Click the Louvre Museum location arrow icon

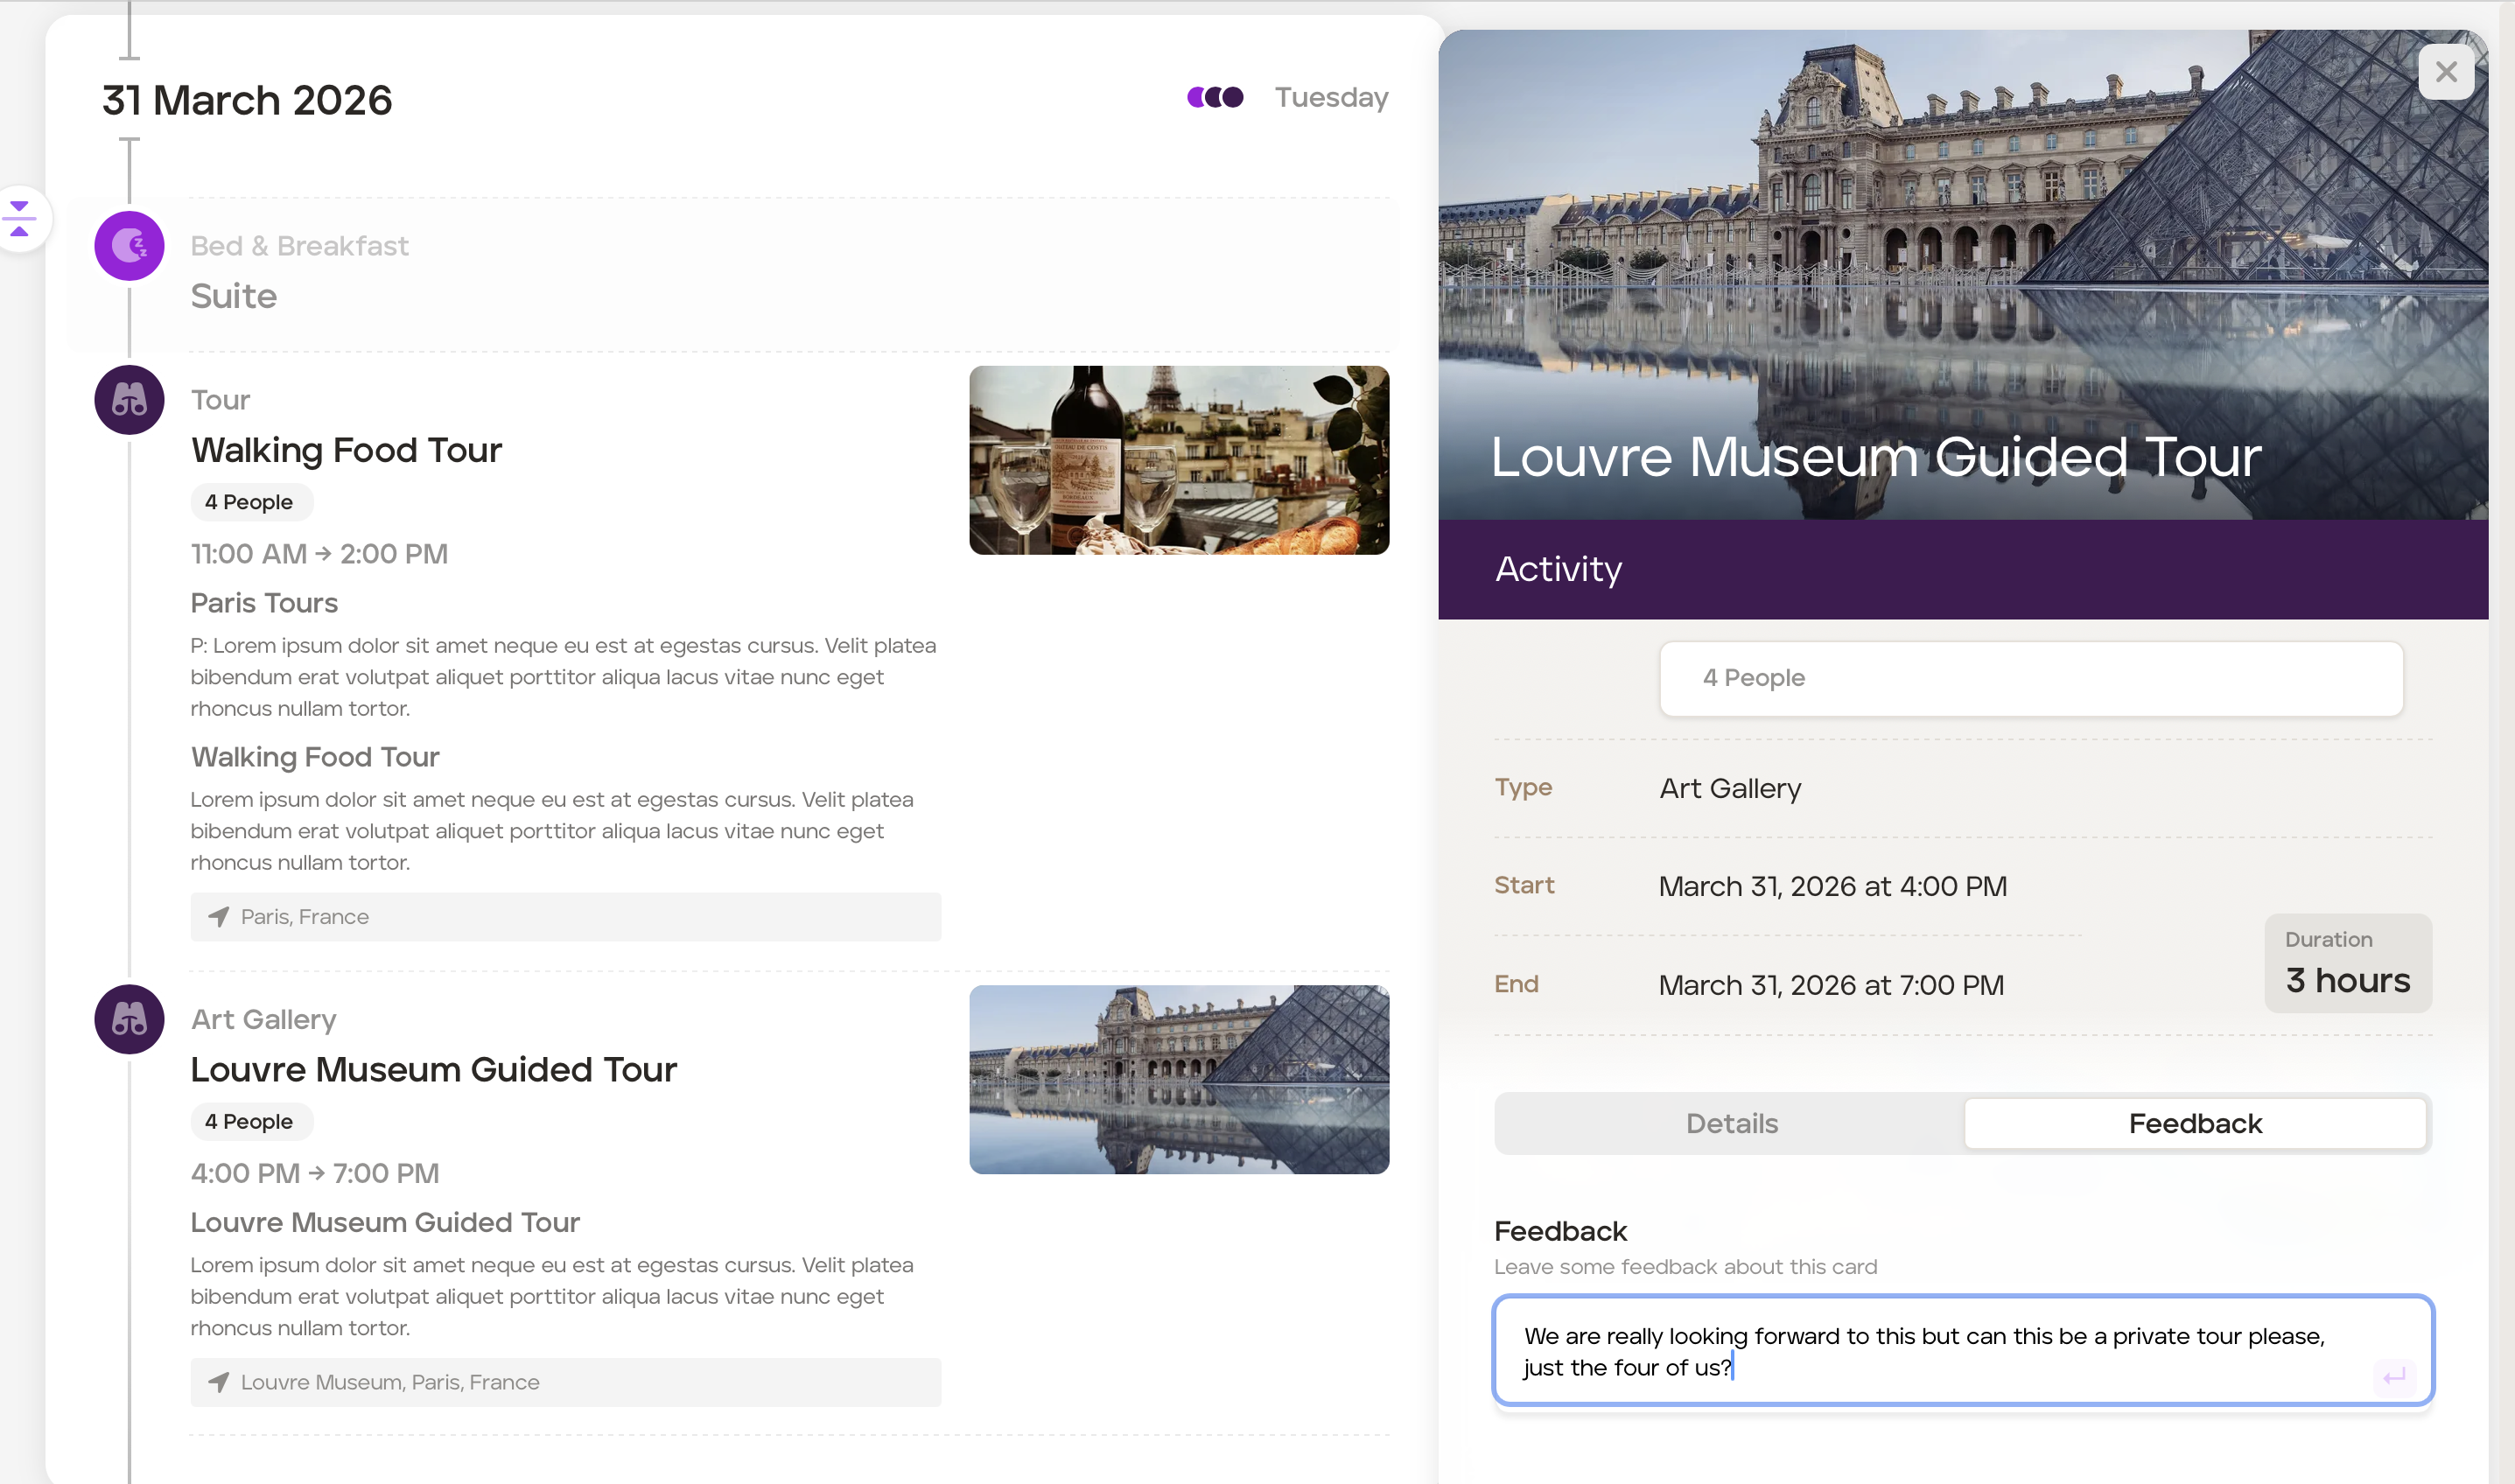(x=218, y=1382)
